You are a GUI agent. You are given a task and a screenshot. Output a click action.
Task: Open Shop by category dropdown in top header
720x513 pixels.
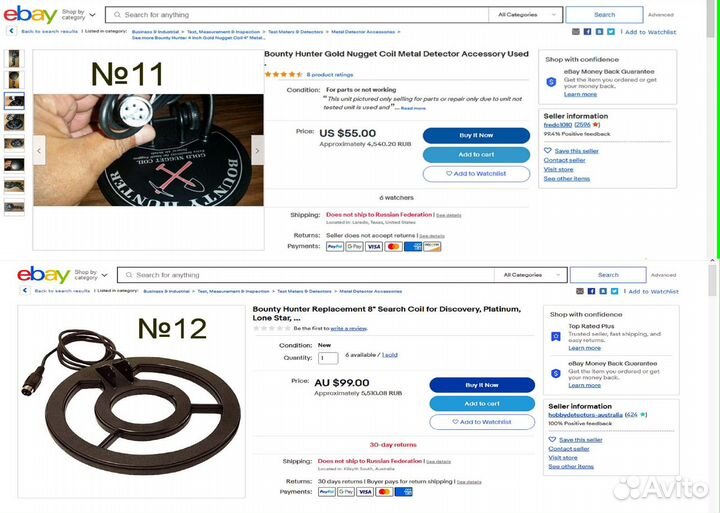[x=79, y=15]
